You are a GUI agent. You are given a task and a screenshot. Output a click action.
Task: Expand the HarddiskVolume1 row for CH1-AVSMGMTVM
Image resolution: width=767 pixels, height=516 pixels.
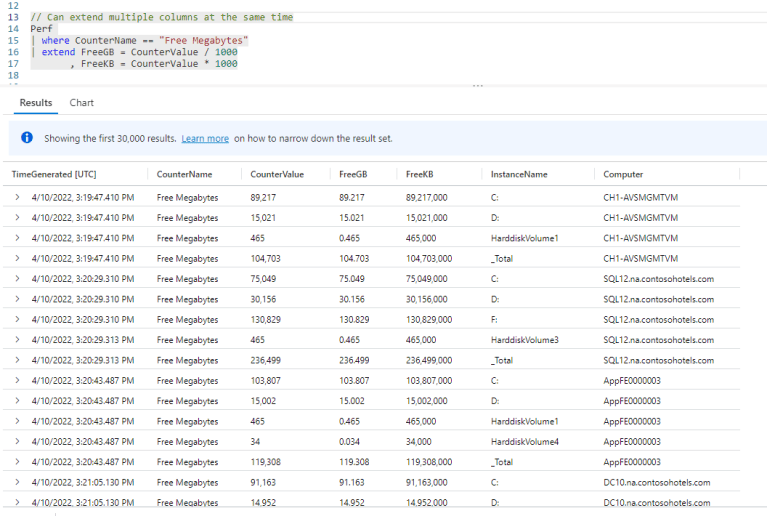(x=17, y=238)
